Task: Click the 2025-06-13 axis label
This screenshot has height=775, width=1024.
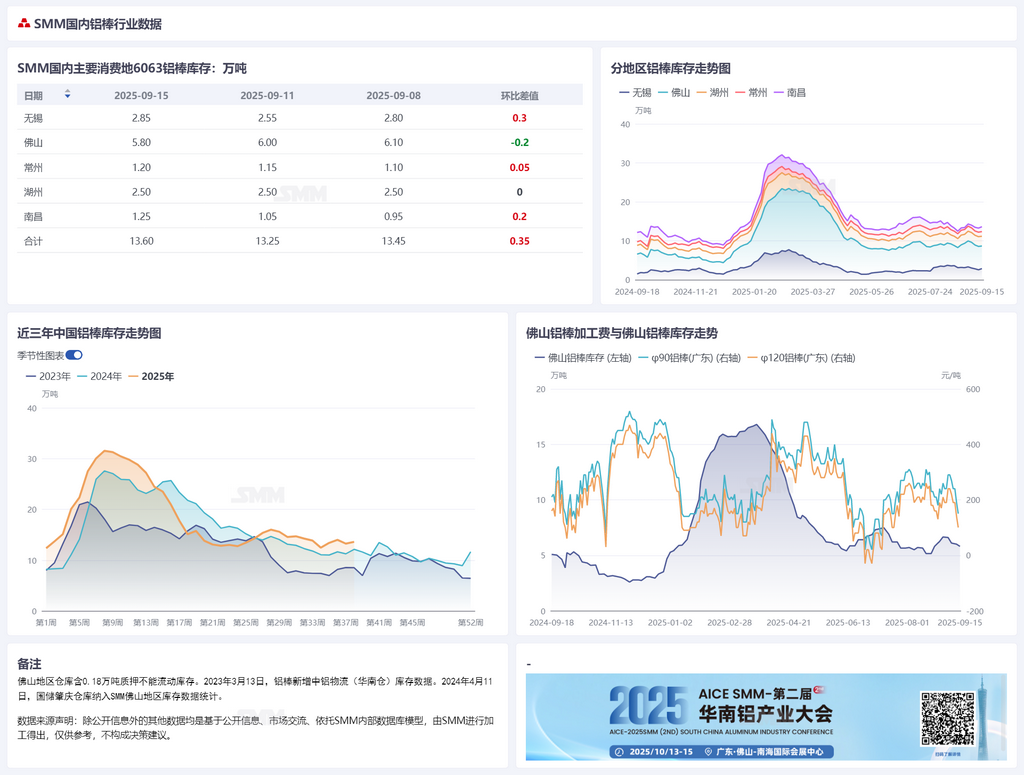Action: pos(848,623)
